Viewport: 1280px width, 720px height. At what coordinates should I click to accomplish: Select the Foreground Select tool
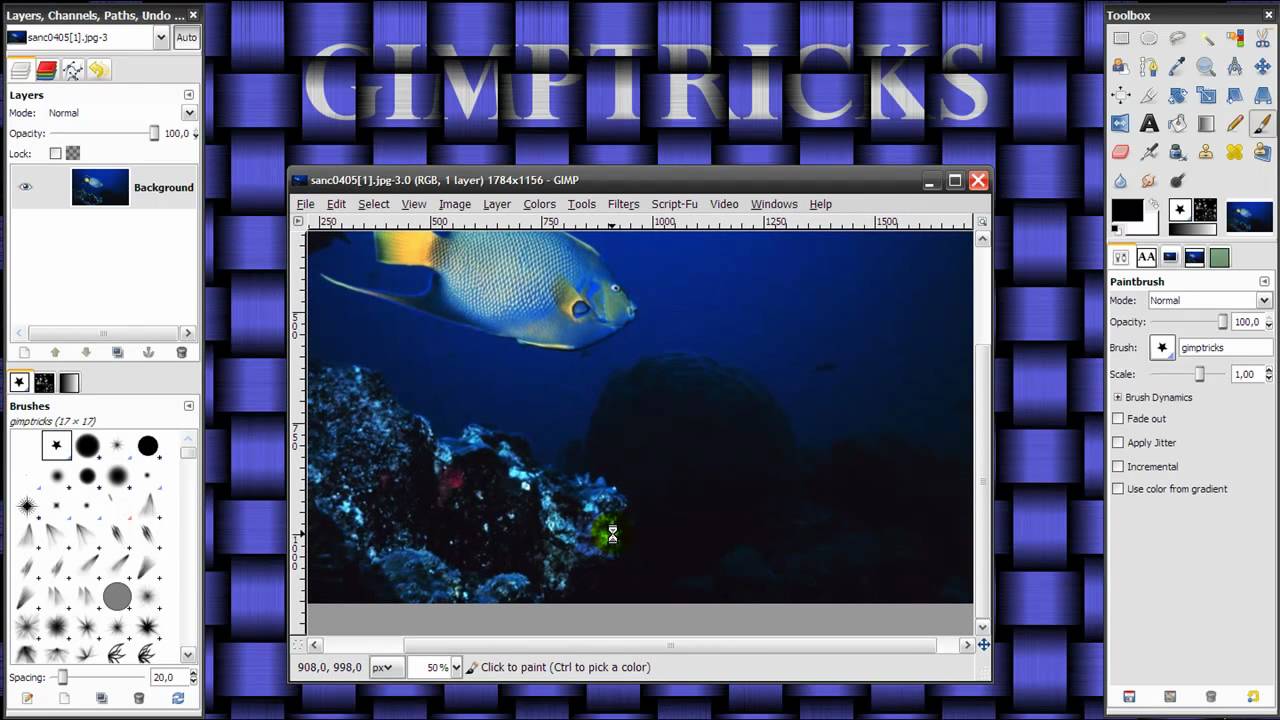[x=1121, y=67]
